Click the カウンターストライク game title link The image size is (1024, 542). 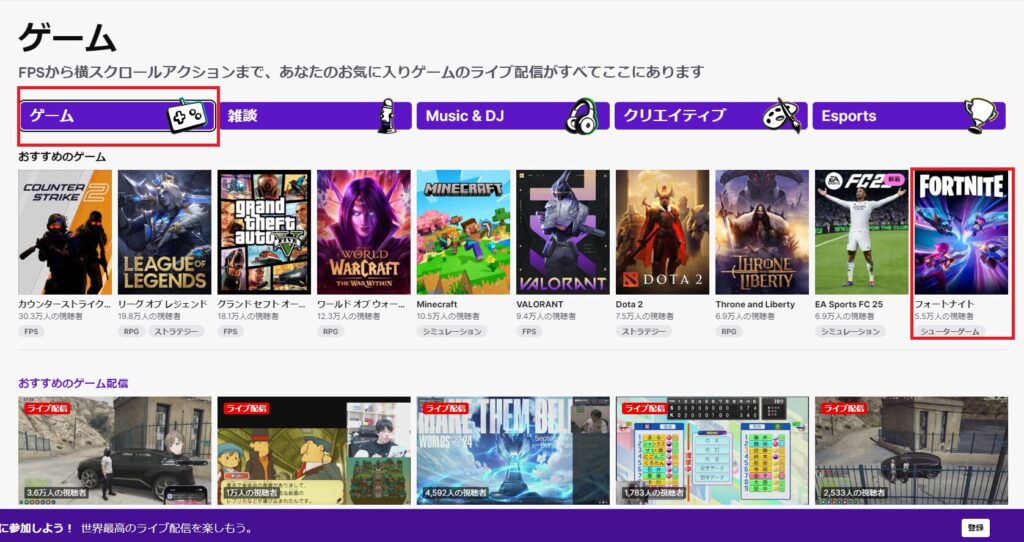(x=65, y=304)
